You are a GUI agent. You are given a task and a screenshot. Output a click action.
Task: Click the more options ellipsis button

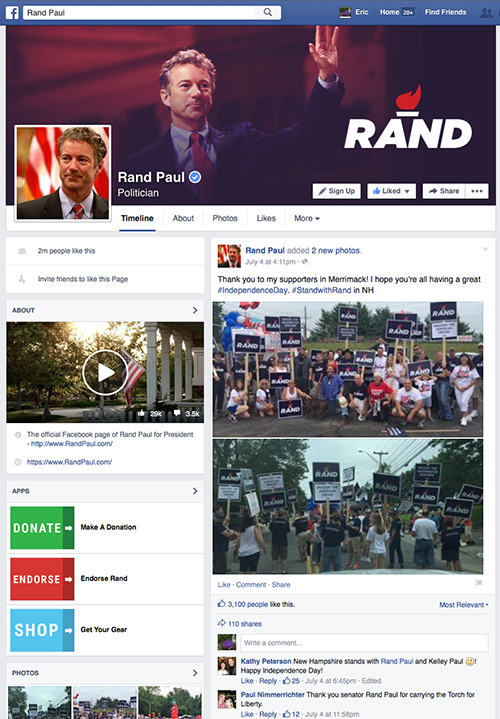click(477, 191)
